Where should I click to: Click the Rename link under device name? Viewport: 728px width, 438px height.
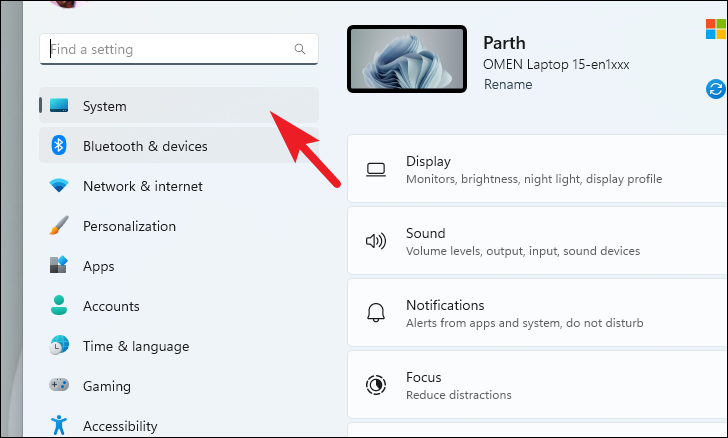point(508,85)
